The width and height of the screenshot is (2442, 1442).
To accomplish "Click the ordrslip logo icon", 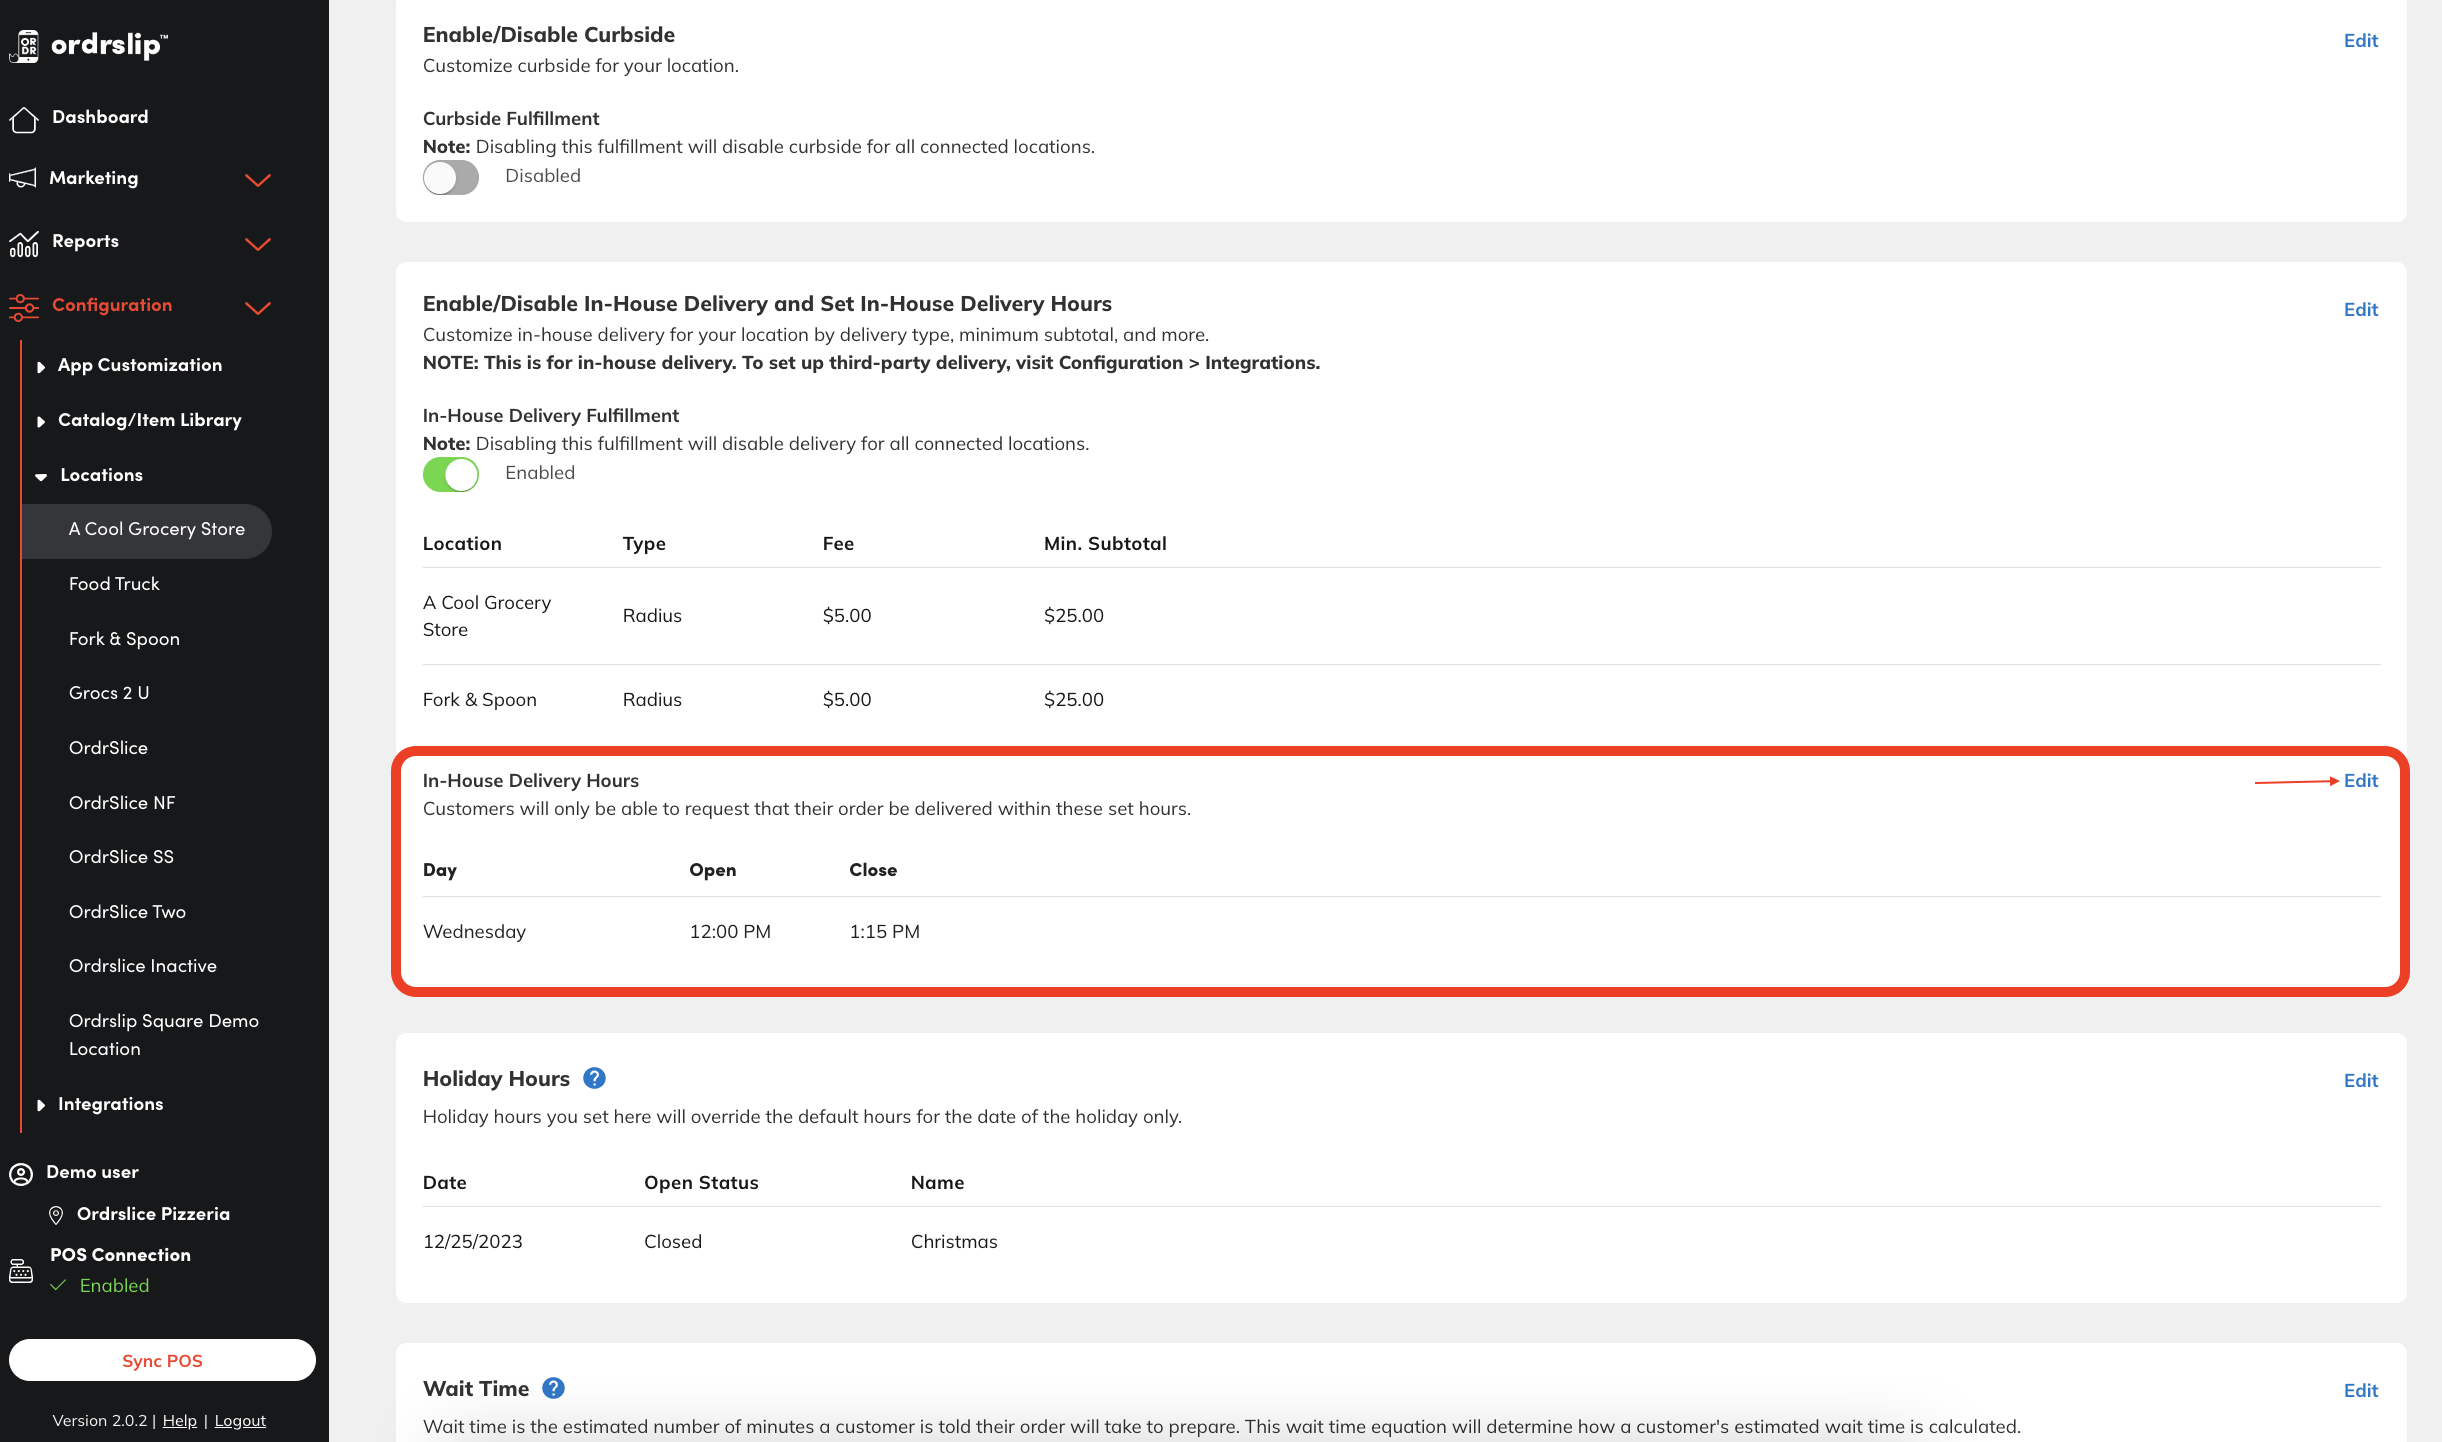I will coord(26,45).
